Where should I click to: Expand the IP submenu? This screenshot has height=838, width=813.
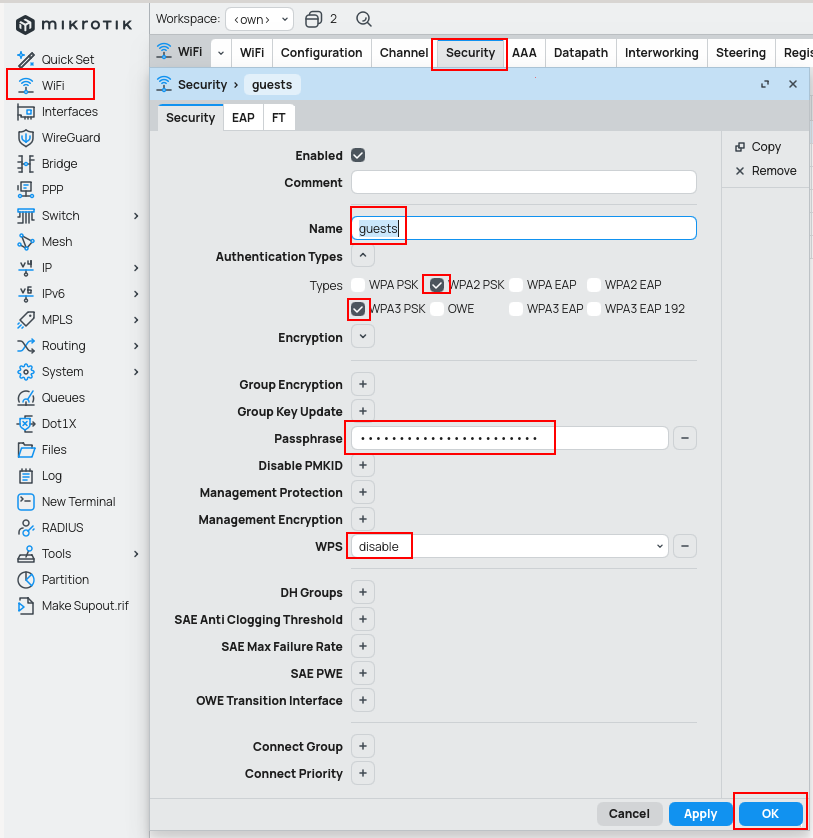click(x=136, y=268)
